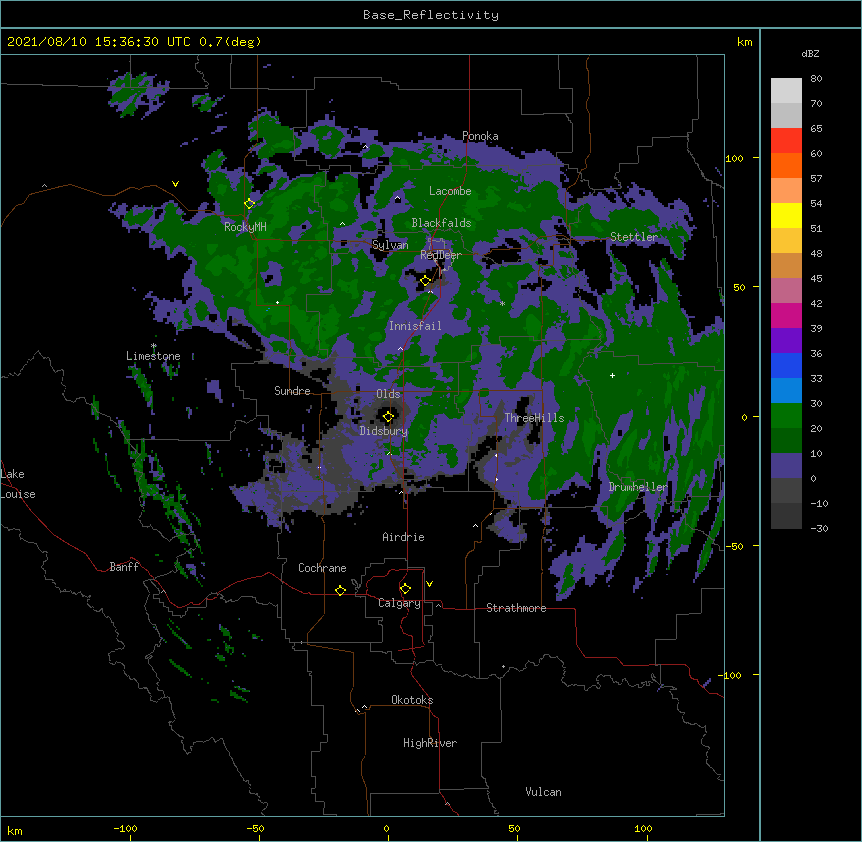Click the ThreeHills label
The width and height of the screenshot is (862, 842).
pos(534,418)
